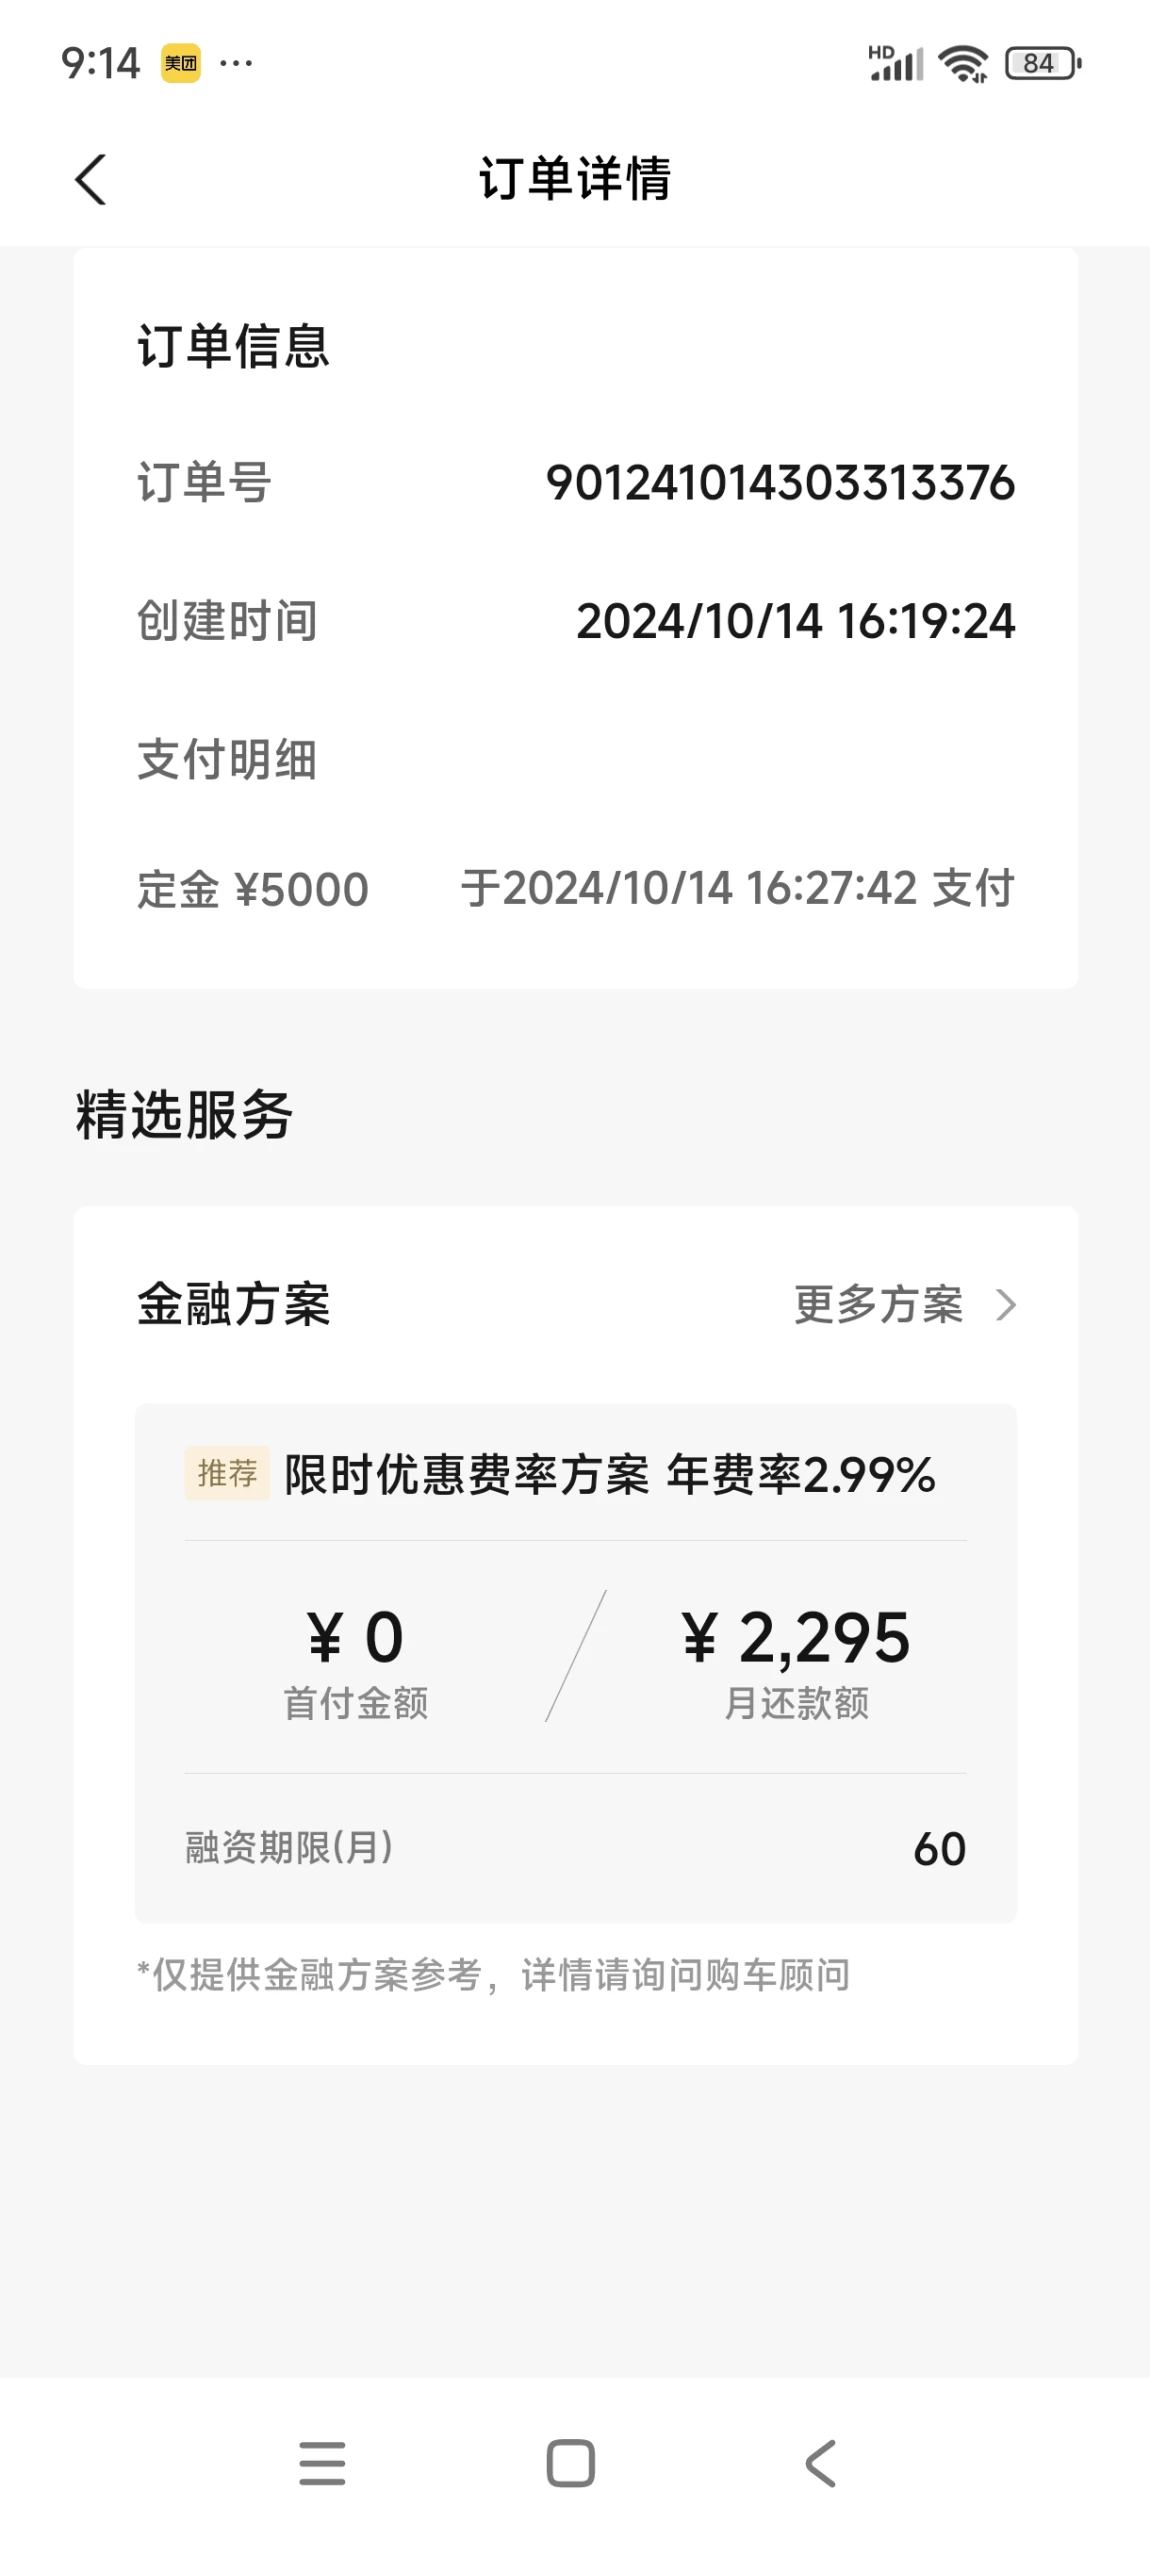Screen dimensions: 1150x2556
Task: Open the recent apps menu navigation button
Action: (x=322, y=2463)
